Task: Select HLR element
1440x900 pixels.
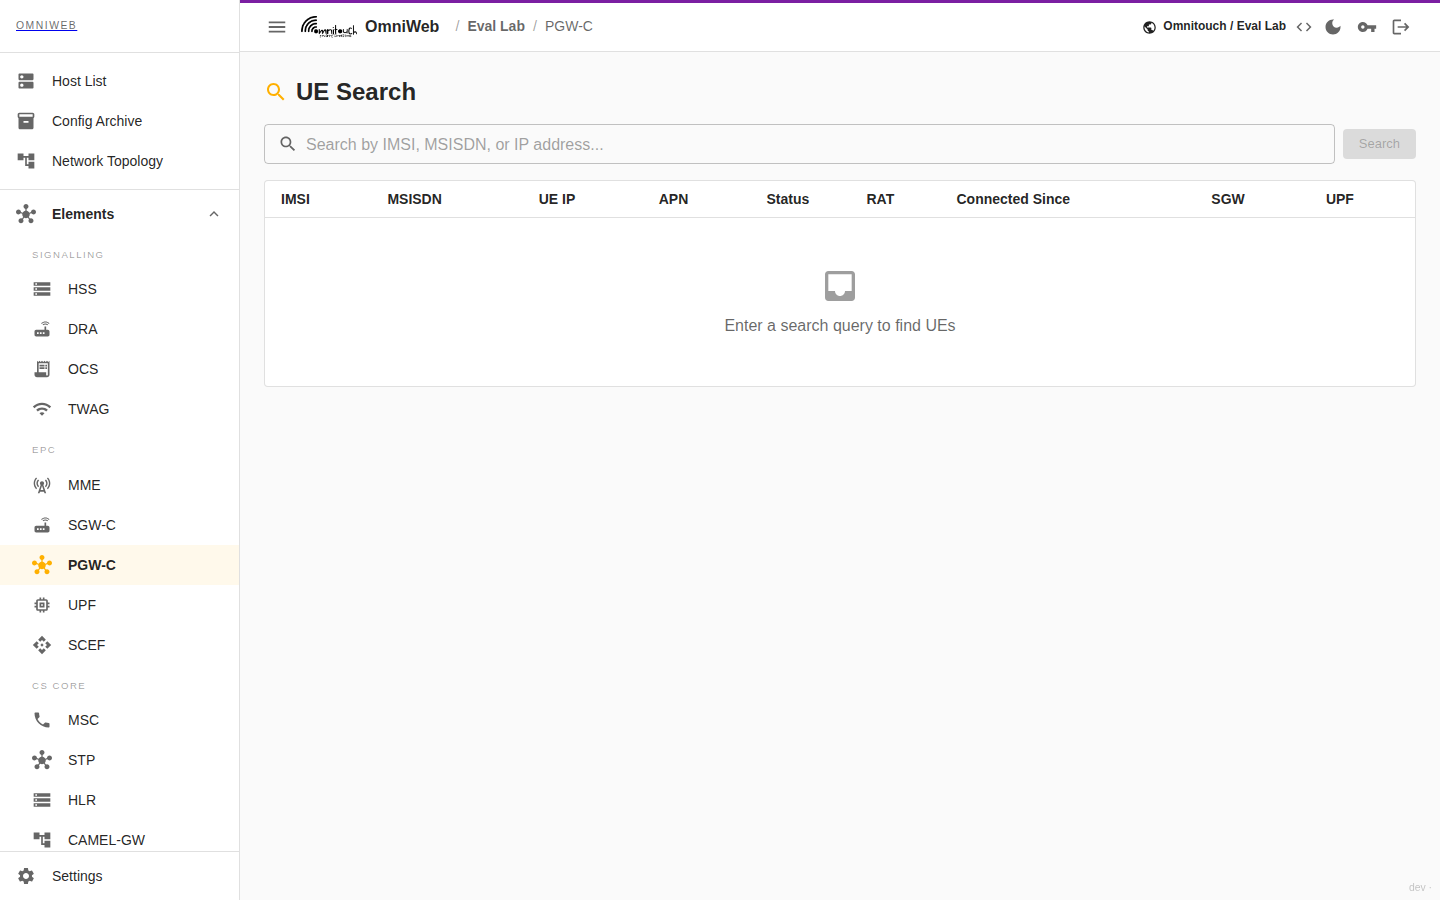Action: pos(120,800)
